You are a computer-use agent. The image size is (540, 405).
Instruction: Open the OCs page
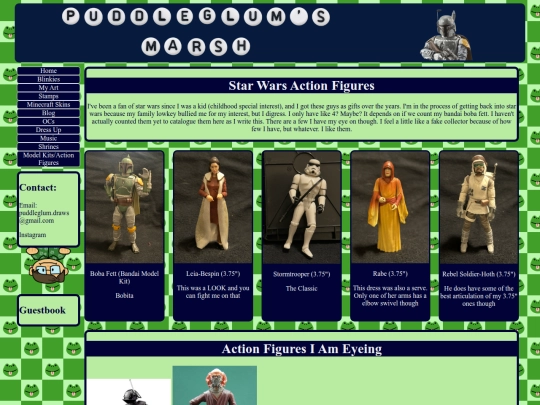(x=49, y=121)
